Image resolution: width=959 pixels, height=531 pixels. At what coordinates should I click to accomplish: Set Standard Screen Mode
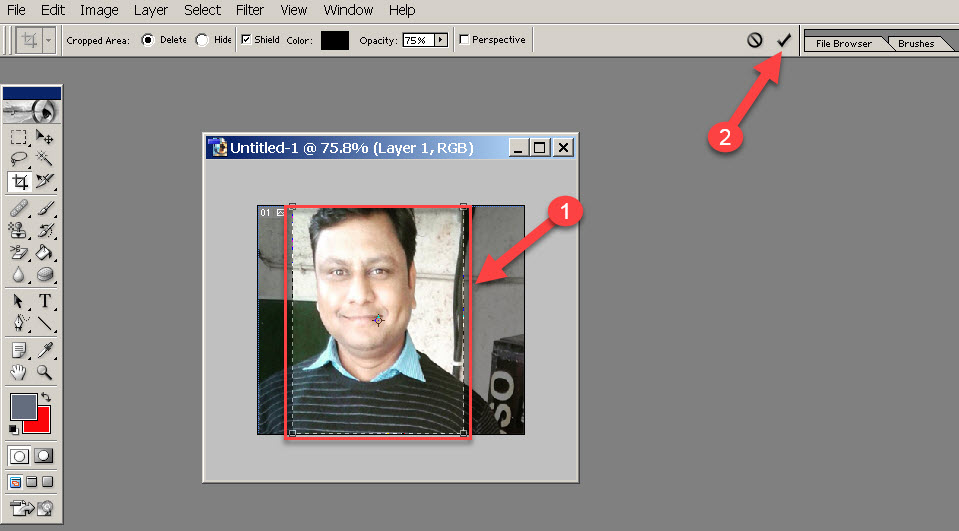pyautogui.click(x=15, y=482)
